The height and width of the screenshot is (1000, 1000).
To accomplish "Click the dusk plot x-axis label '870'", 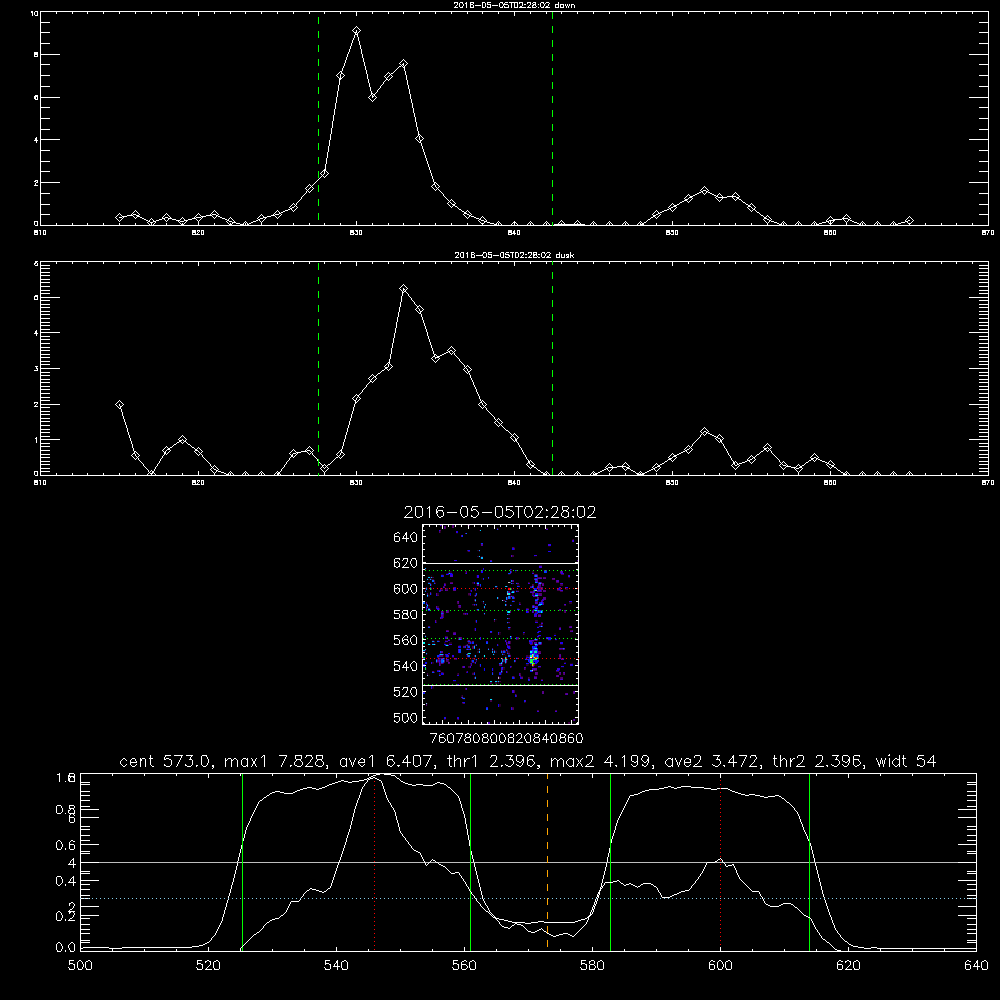I will (988, 483).
